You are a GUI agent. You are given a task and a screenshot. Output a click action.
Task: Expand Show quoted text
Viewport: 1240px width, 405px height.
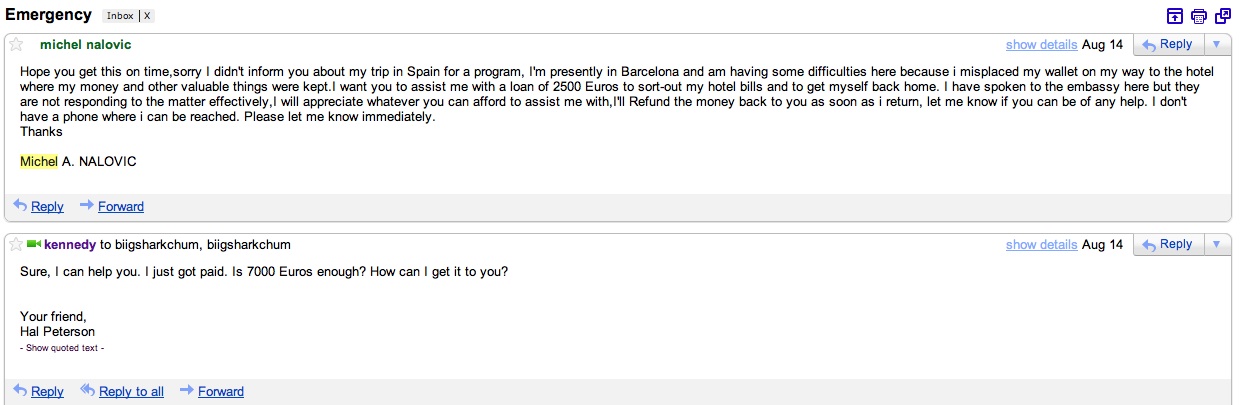(x=62, y=348)
